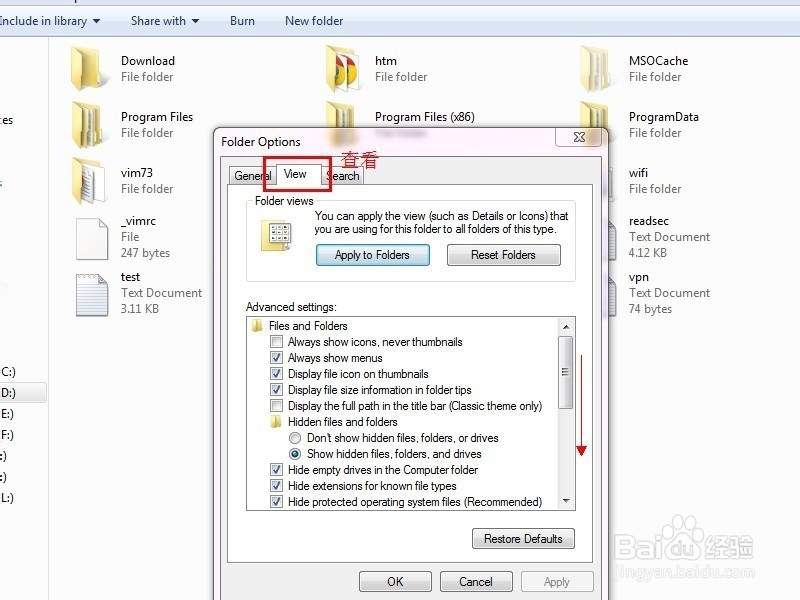Select Don't show hidden files radio button
This screenshot has width=800, height=600.
pos(295,438)
